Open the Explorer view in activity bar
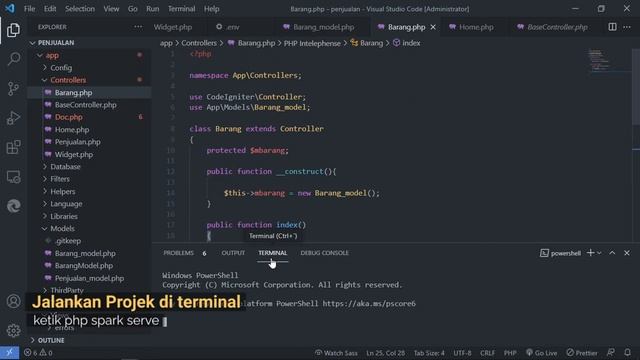 coord(13,30)
